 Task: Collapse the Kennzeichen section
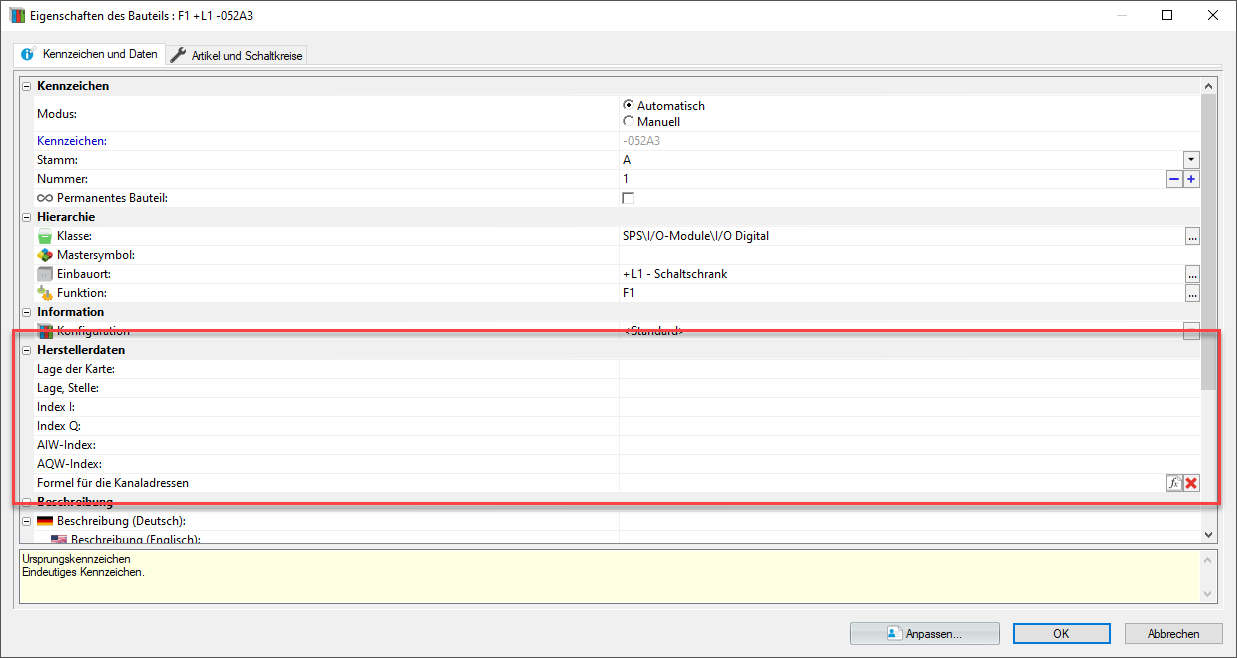pyautogui.click(x=27, y=86)
